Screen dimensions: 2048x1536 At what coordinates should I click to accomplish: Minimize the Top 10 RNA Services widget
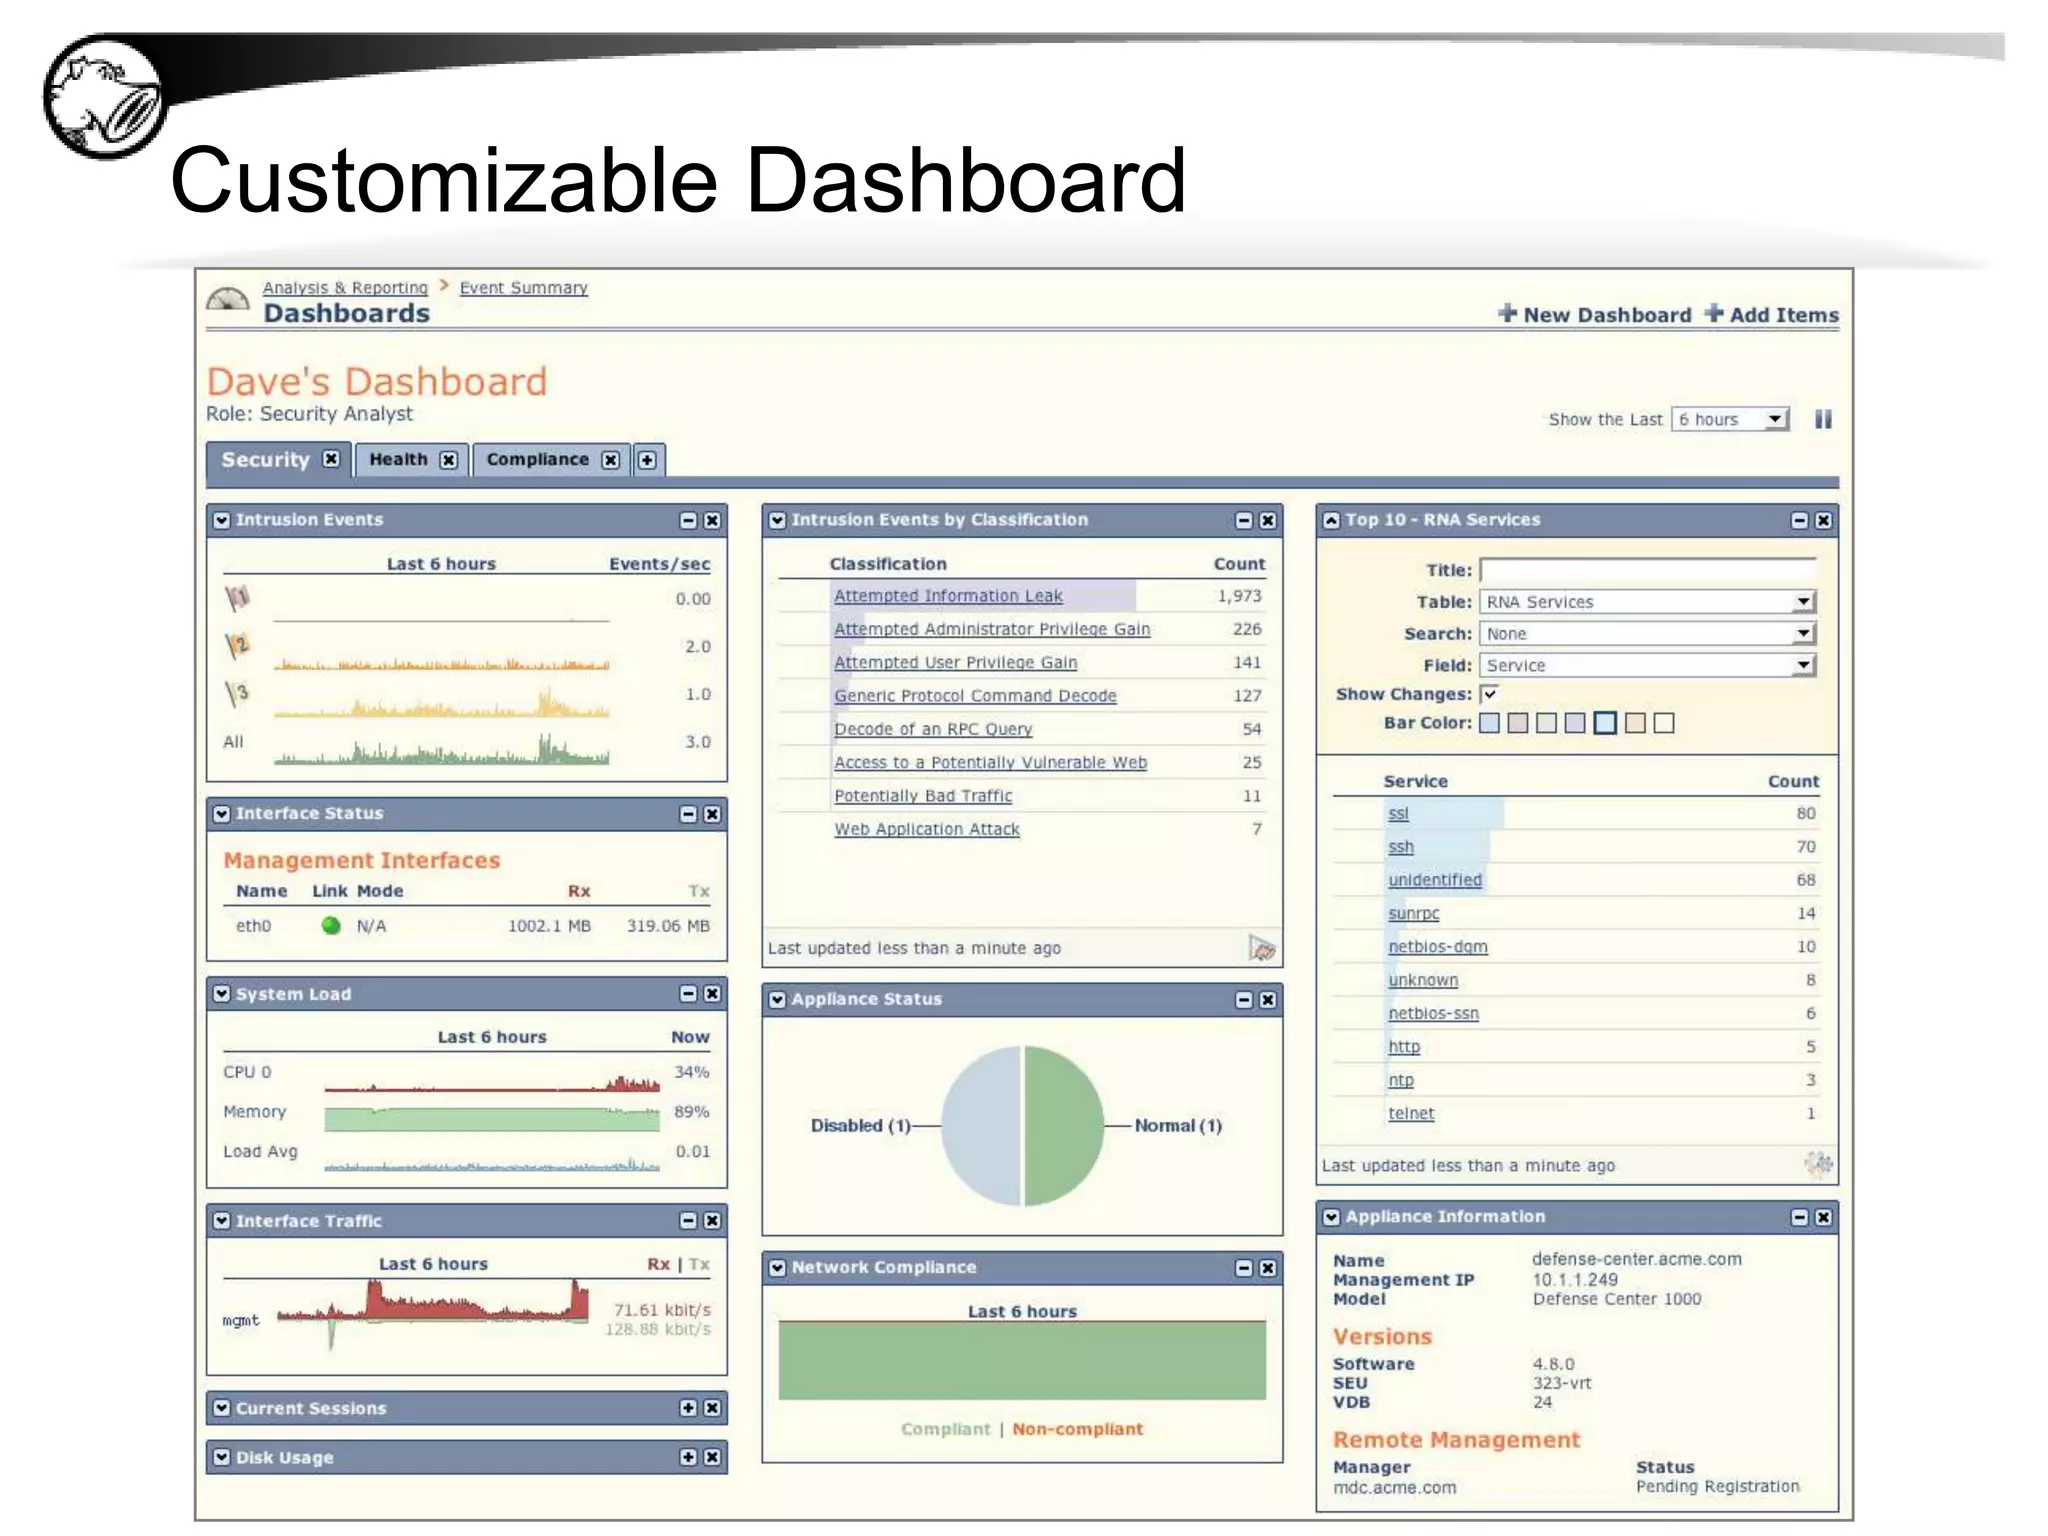point(1800,520)
